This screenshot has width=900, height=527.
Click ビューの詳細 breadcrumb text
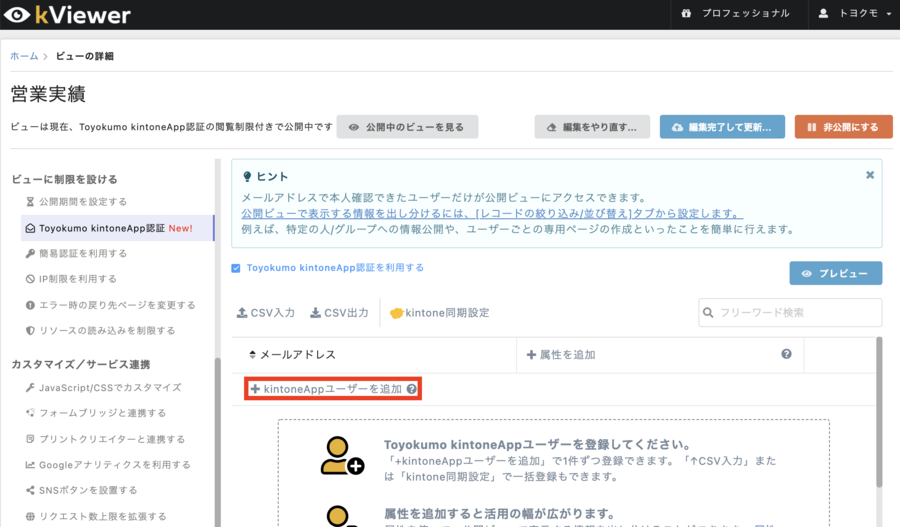[84, 56]
